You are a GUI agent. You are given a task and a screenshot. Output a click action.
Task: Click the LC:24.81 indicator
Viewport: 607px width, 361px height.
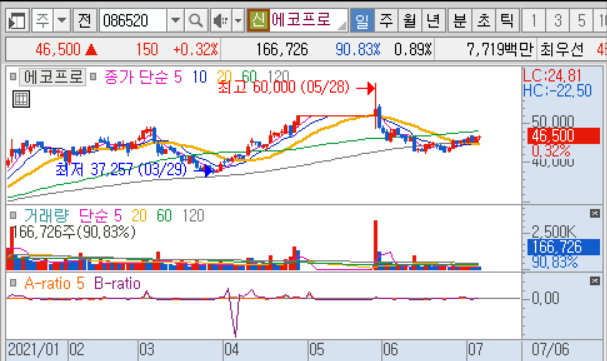tap(552, 75)
